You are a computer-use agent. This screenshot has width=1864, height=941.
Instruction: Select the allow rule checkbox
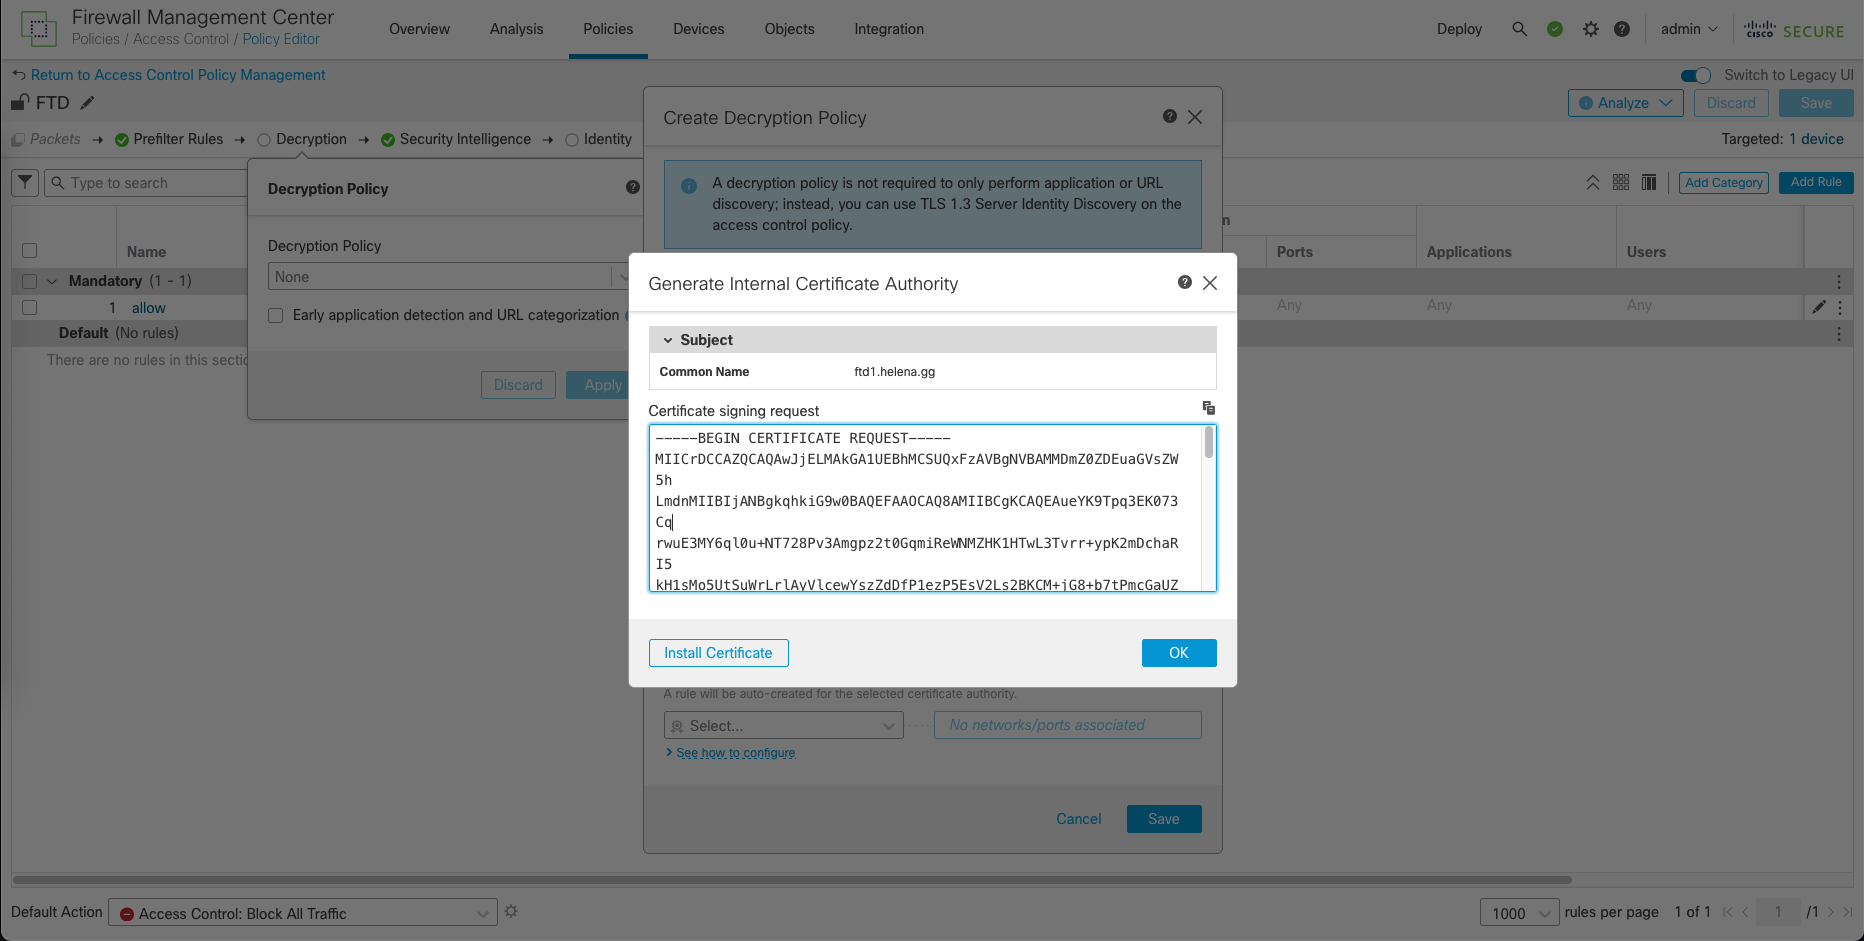tap(30, 308)
